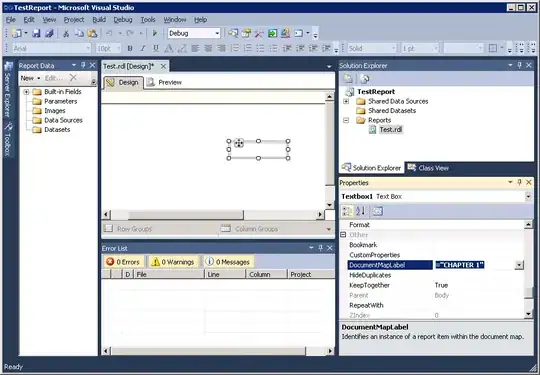
Task: Click the Error List File column header
Action: tap(169, 274)
